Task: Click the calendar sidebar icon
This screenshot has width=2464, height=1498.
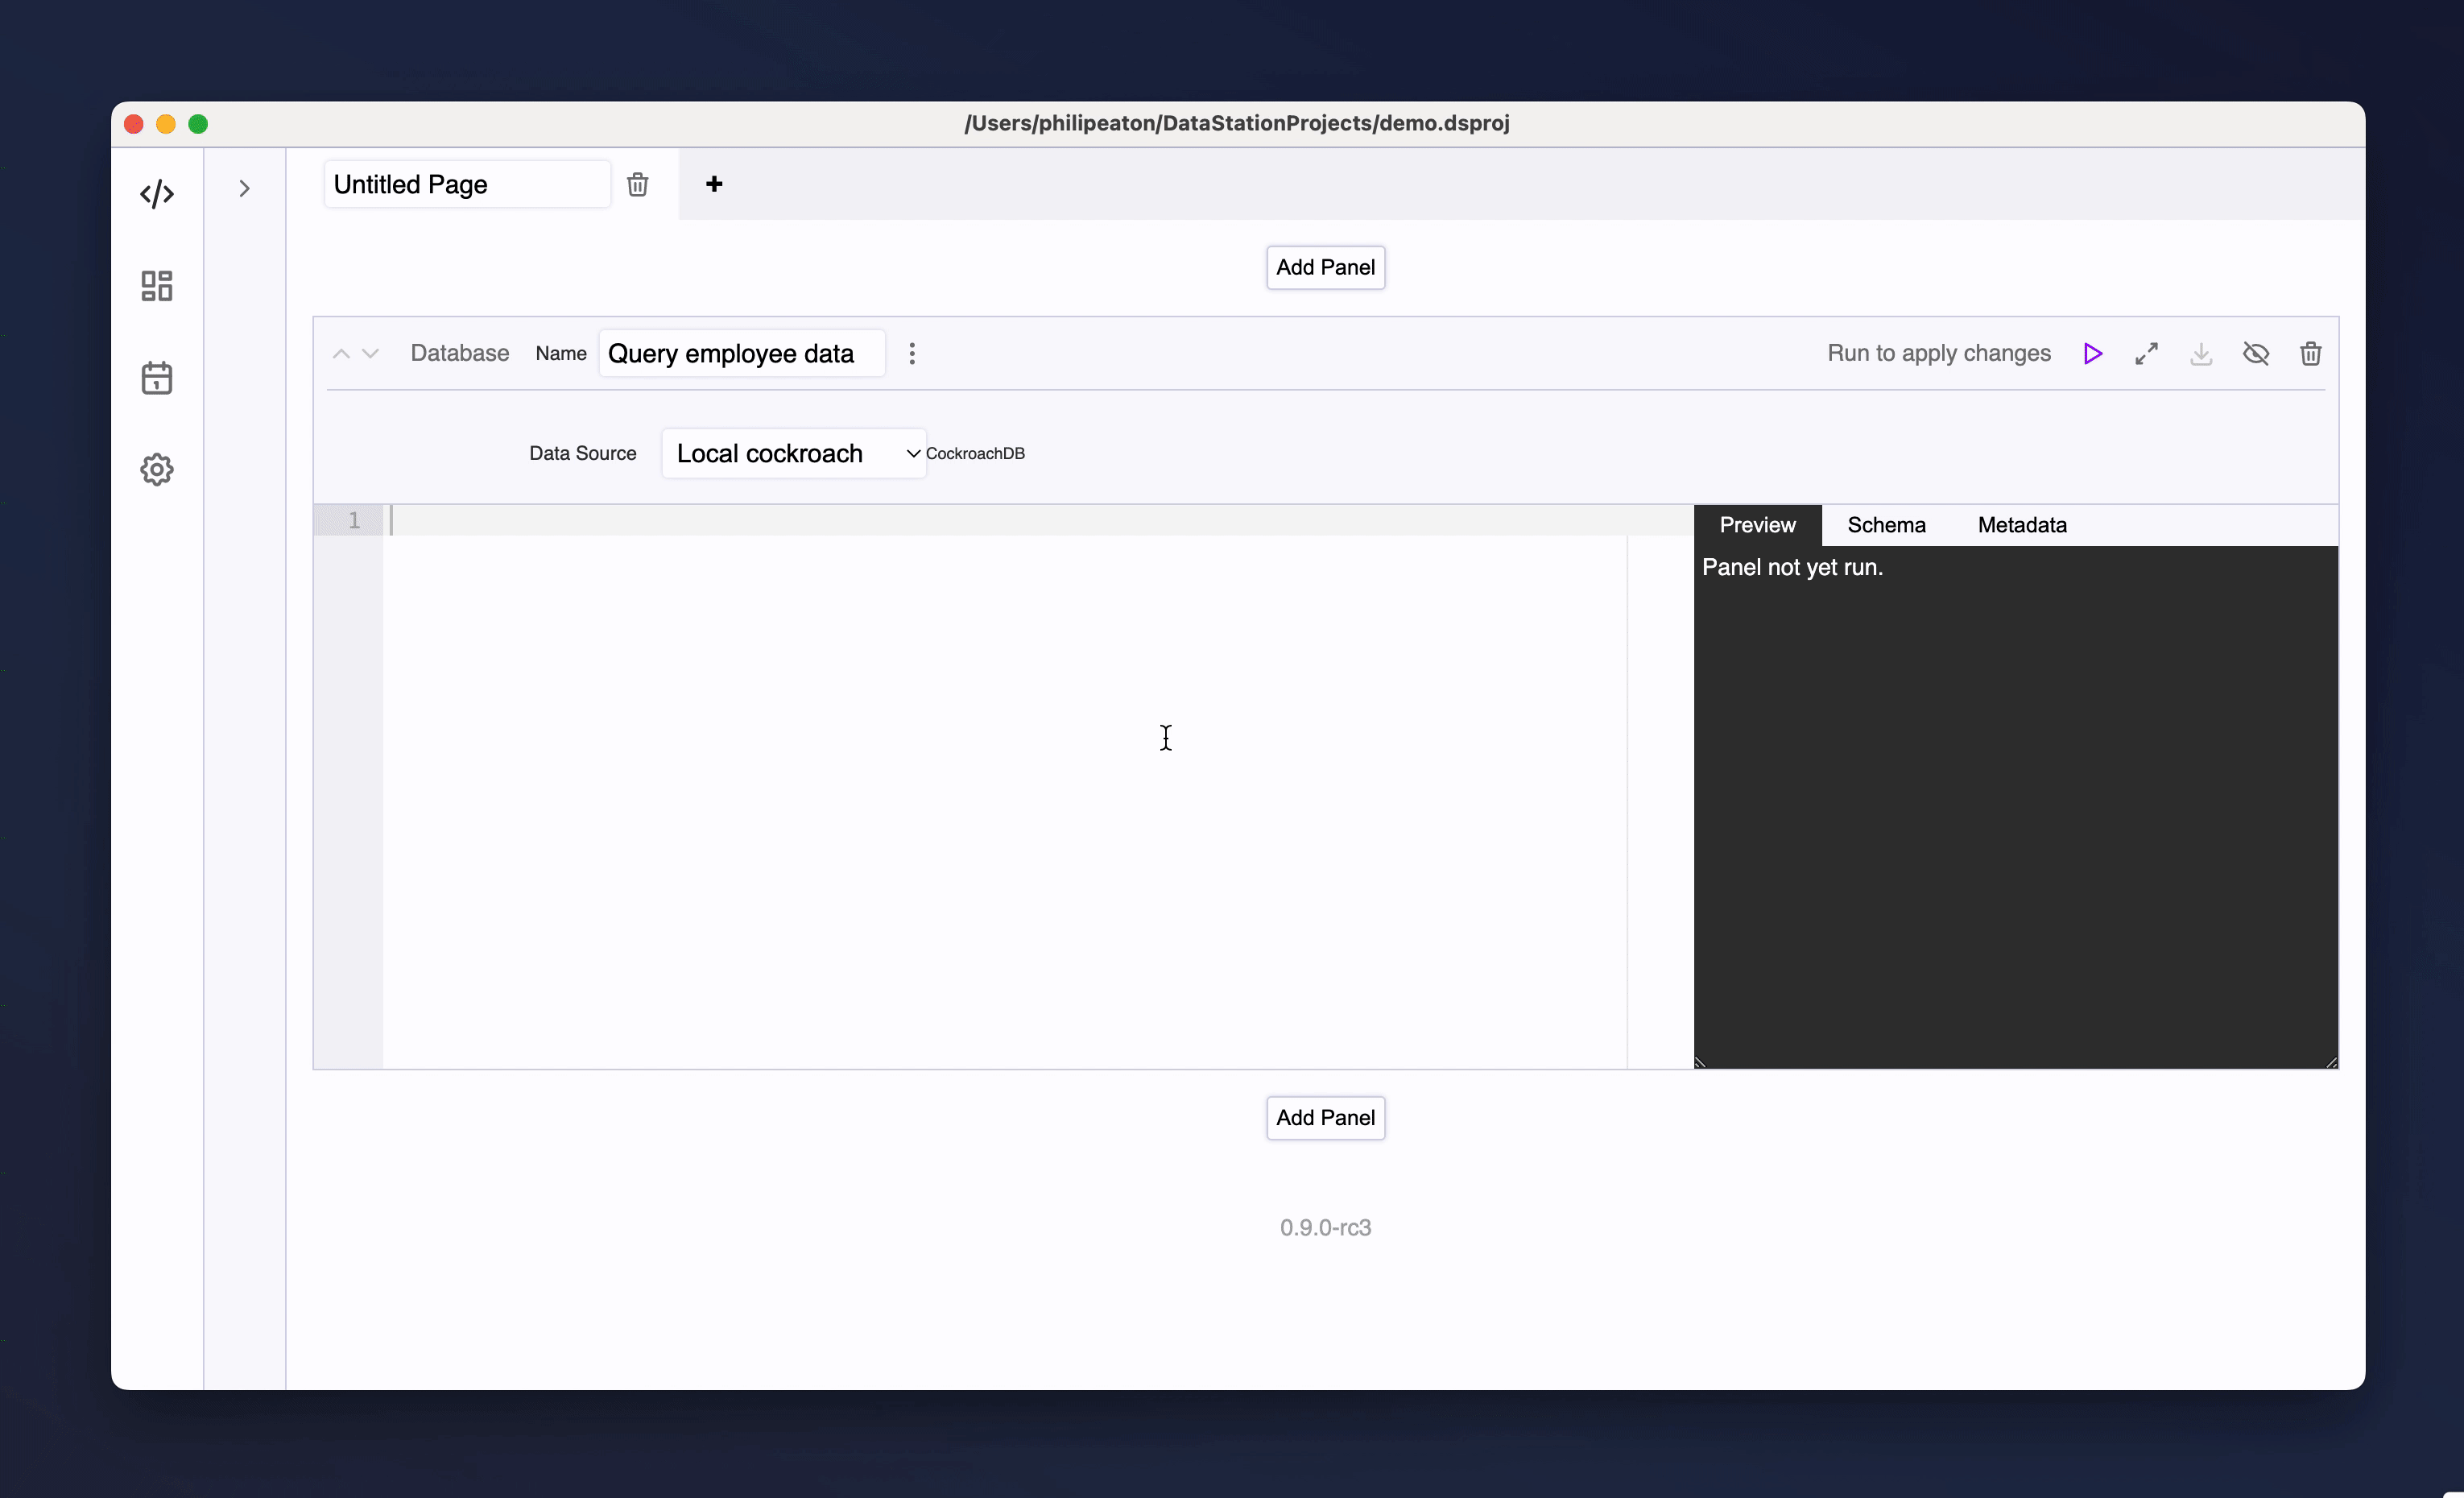Action: 157,377
